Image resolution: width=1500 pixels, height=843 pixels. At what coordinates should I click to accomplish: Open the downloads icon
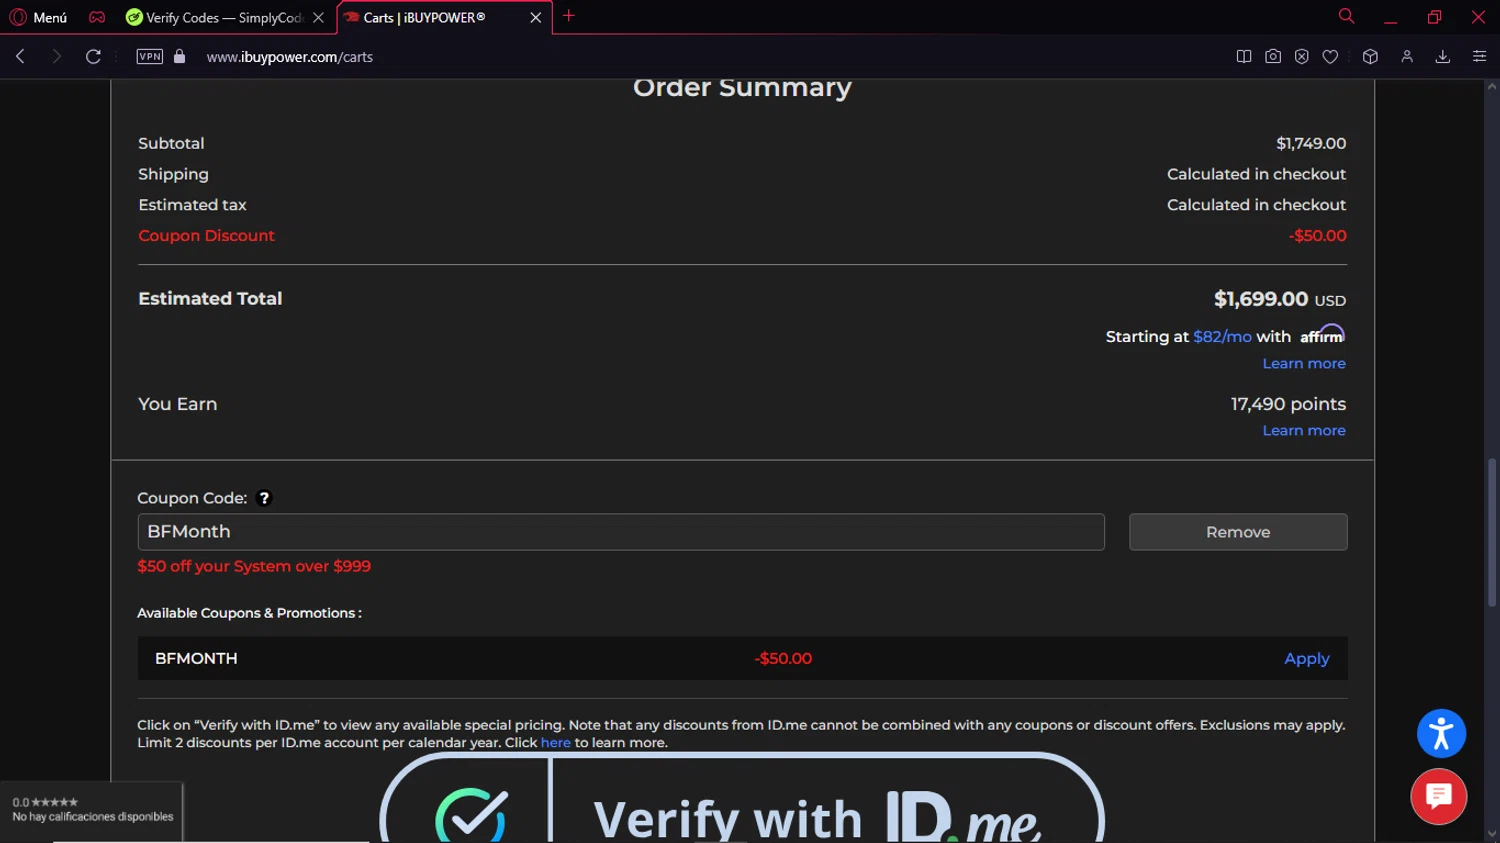(x=1442, y=57)
